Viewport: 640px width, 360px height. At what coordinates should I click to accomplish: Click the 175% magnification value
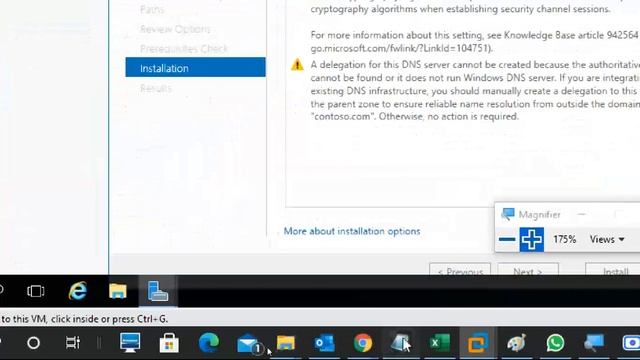(x=564, y=239)
